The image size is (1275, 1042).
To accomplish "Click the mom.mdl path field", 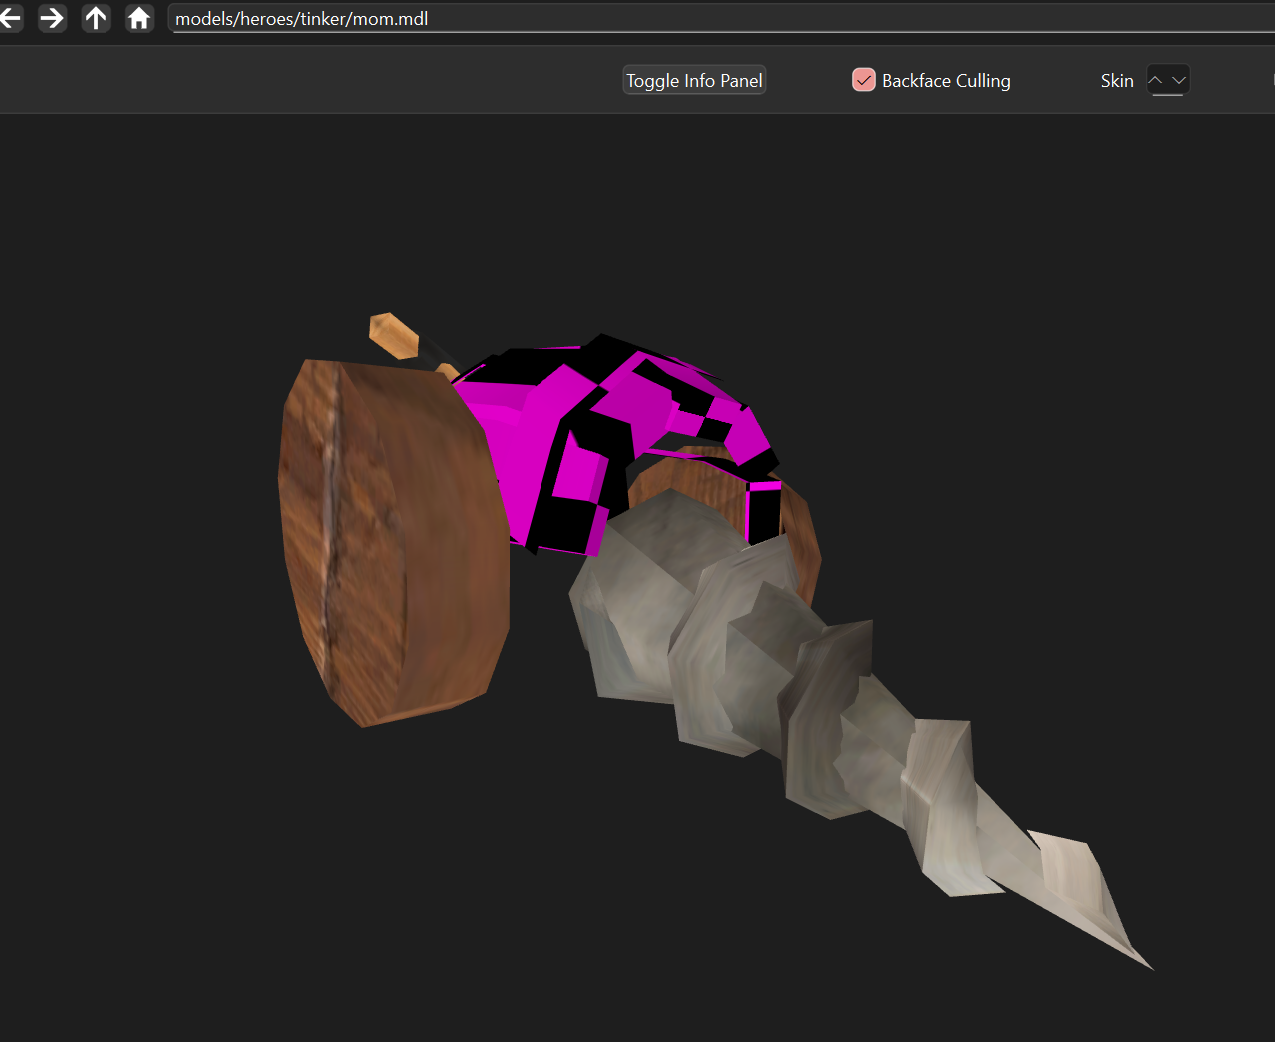I will tap(720, 19).
